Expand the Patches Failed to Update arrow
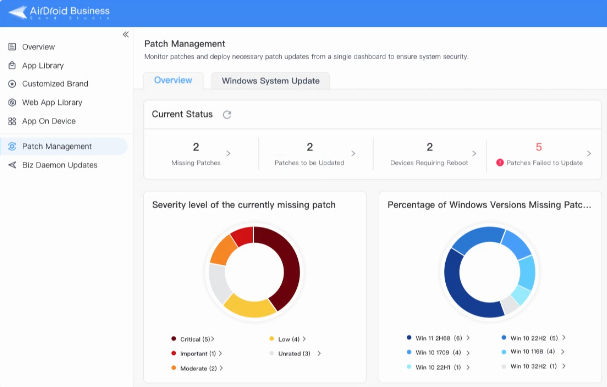 [589, 154]
